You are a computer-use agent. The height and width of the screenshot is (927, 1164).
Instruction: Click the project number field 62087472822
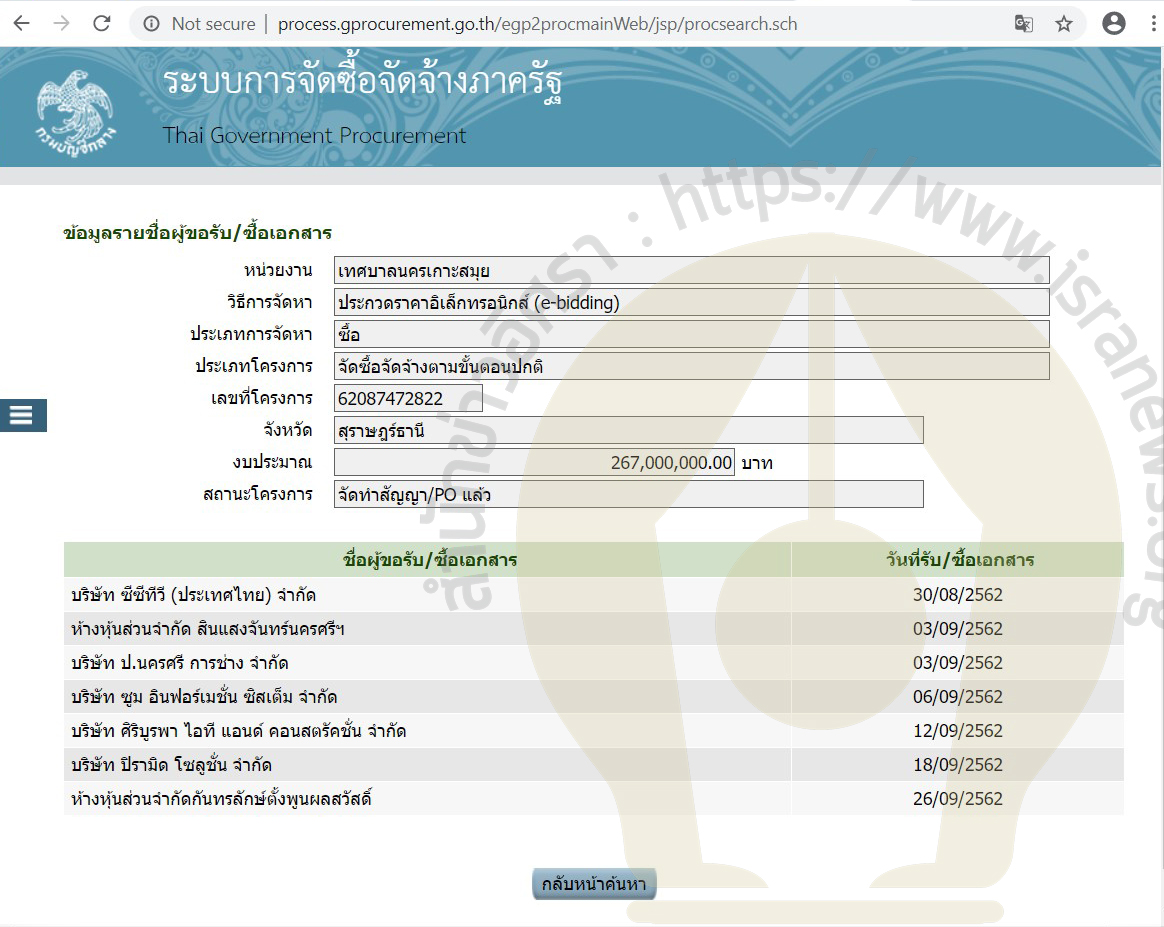pos(408,399)
